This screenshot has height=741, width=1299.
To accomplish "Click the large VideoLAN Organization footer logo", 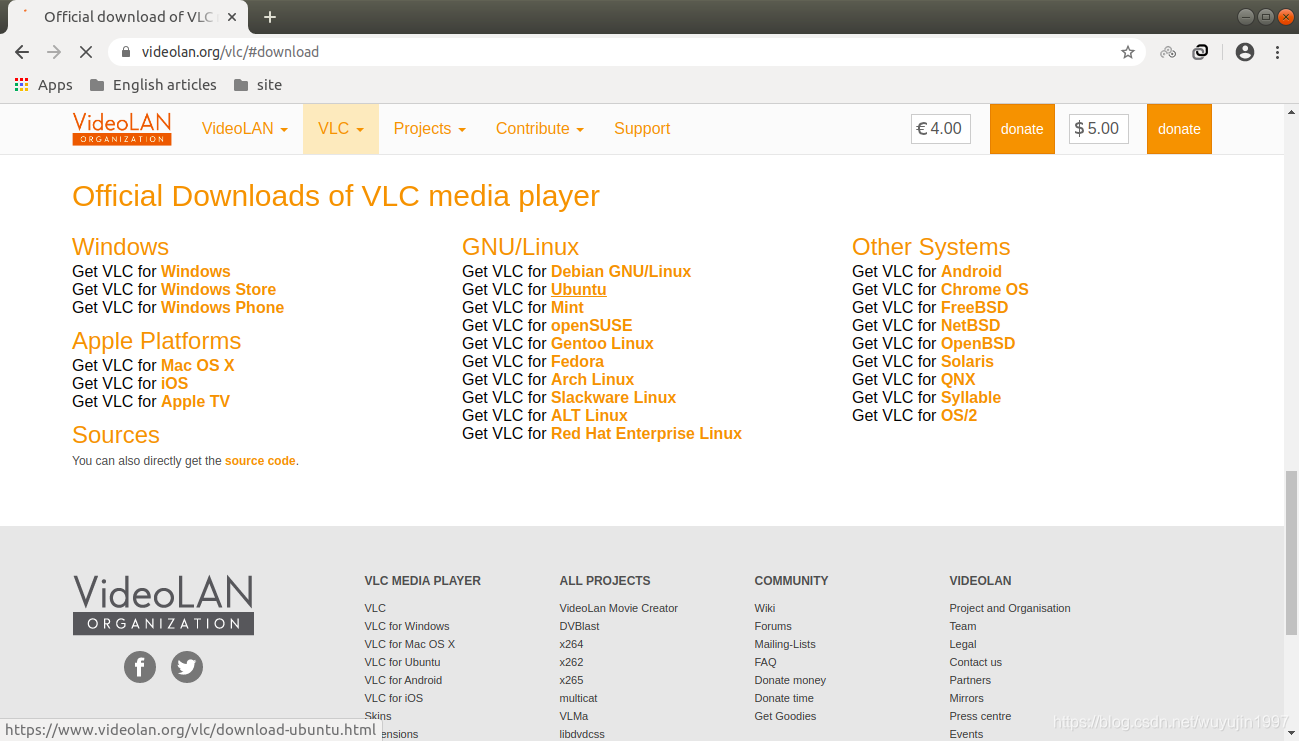I will 163,605.
